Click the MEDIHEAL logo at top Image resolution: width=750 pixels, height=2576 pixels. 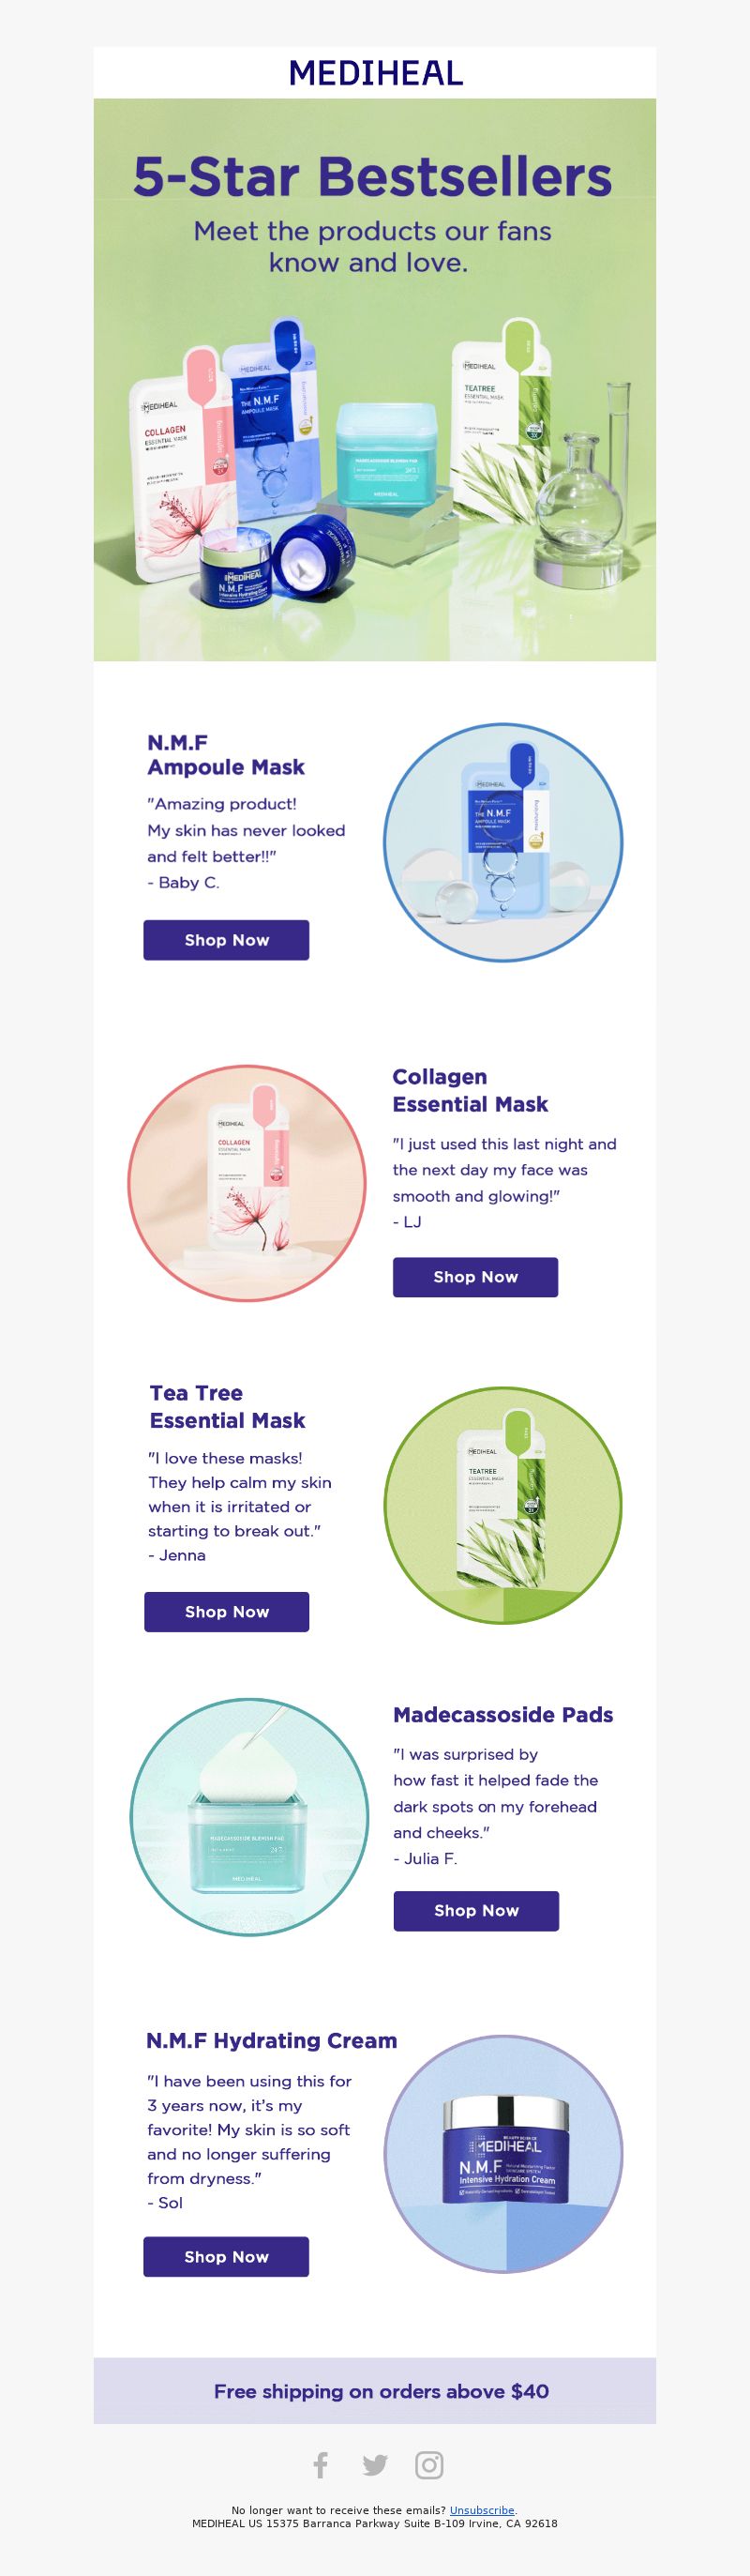[x=376, y=72]
